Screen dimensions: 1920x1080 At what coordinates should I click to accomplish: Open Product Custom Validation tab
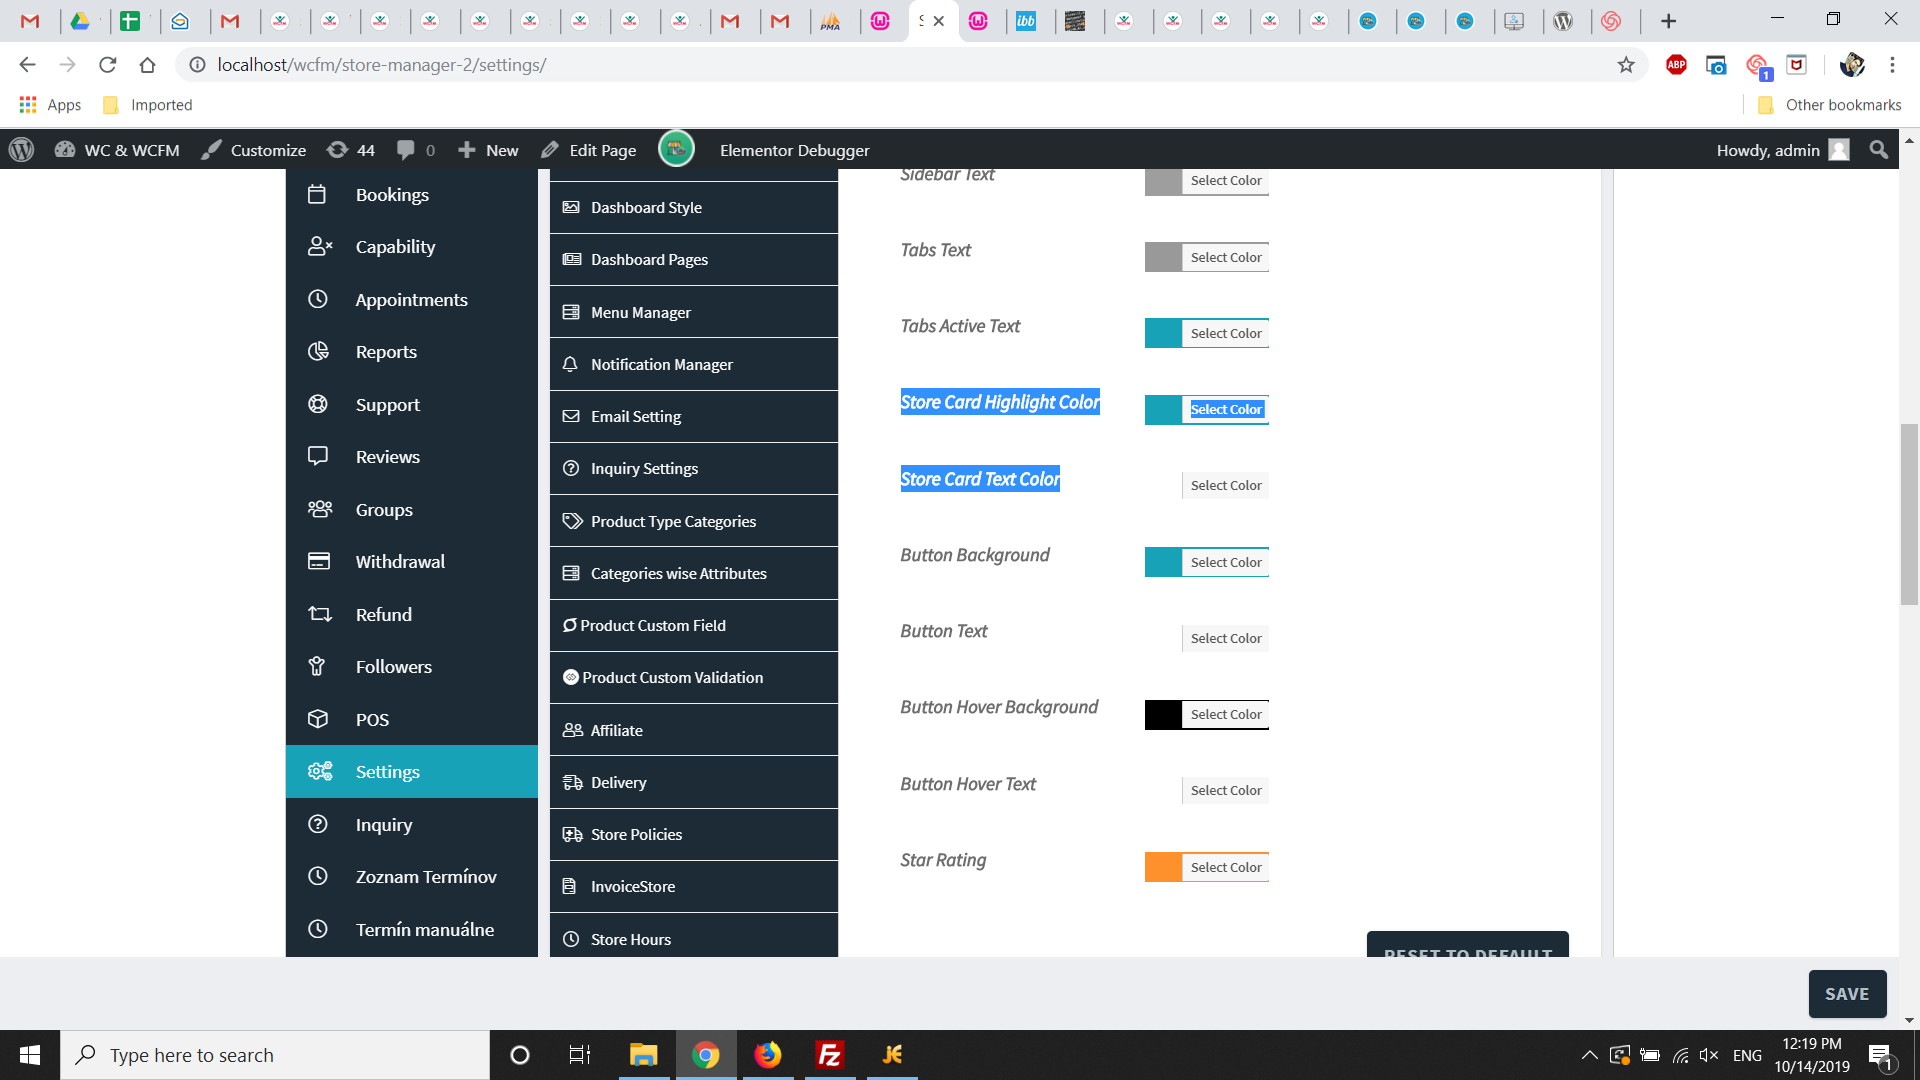coord(694,677)
